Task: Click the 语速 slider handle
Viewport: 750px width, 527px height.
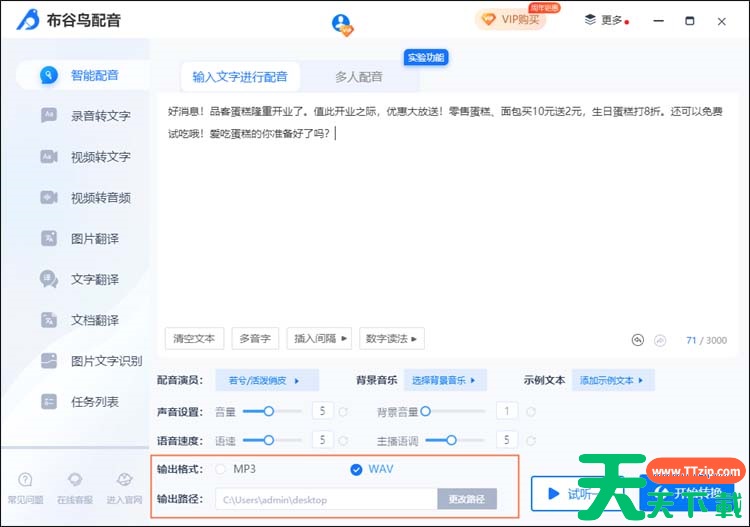Action: (269, 440)
